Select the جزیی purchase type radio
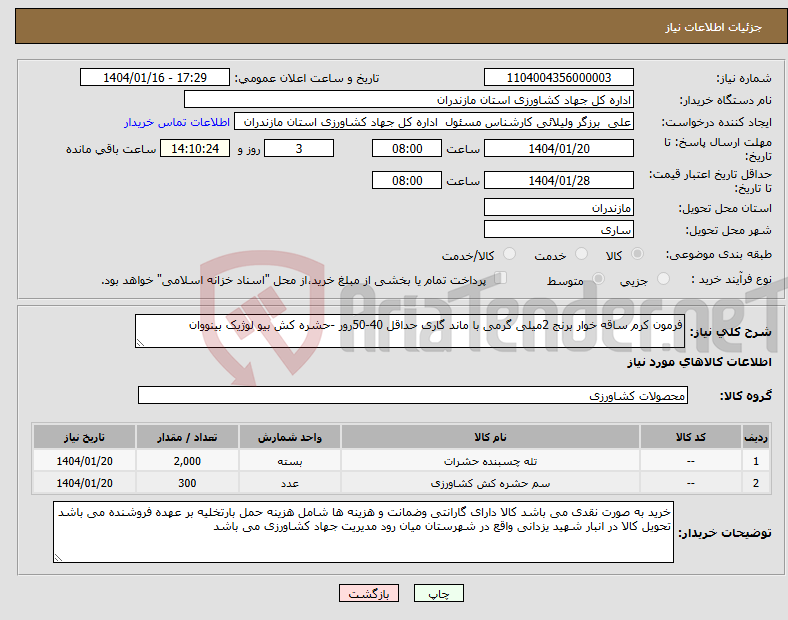Viewport: 788px width, 620px height. [663, 278]
